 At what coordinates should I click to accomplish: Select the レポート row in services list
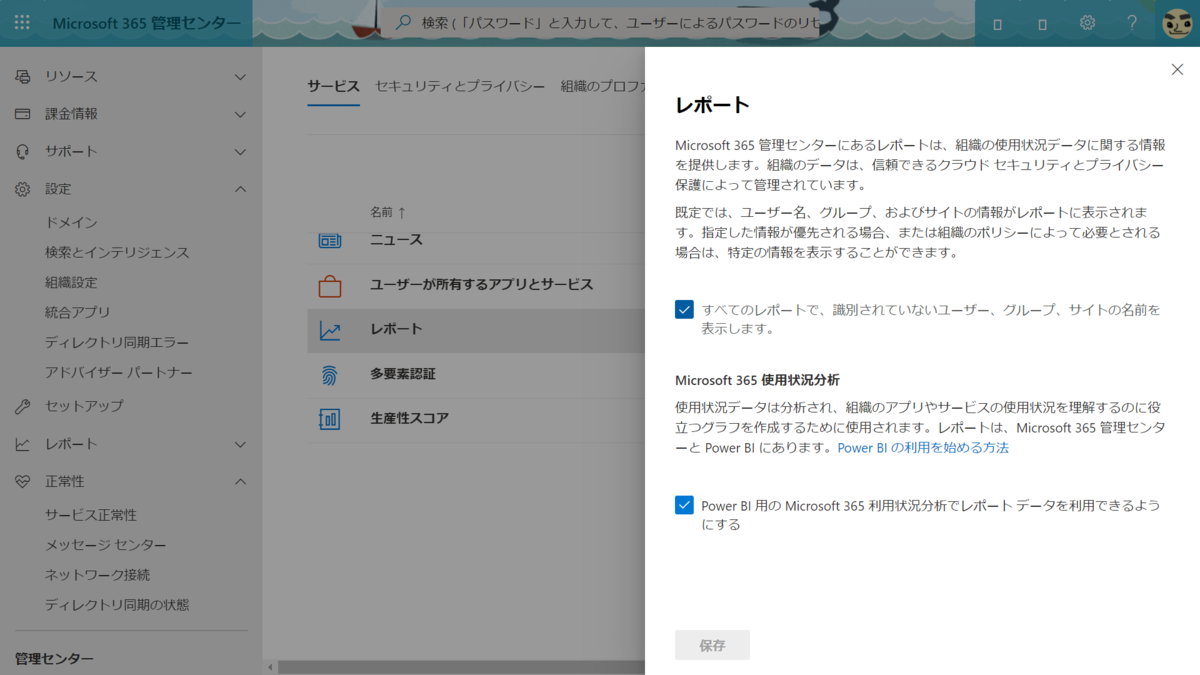click(476, 329)
